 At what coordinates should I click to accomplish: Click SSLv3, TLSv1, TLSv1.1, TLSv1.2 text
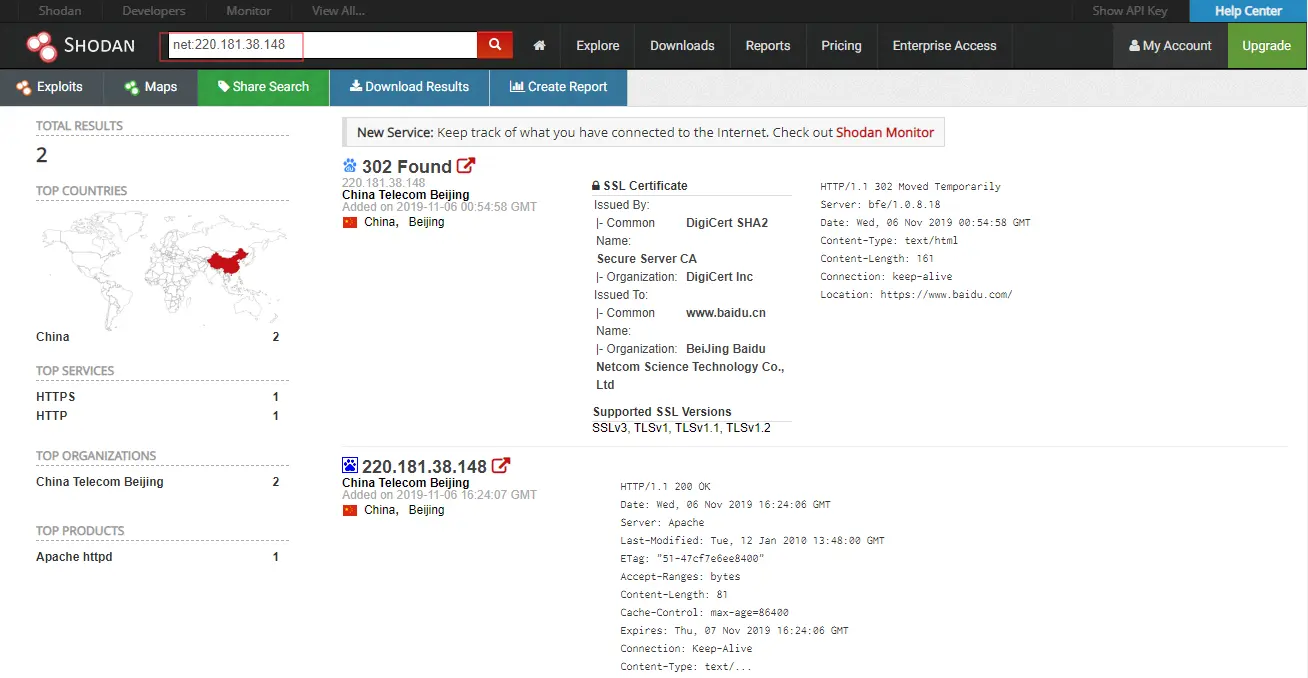click(x=681, y=428)
